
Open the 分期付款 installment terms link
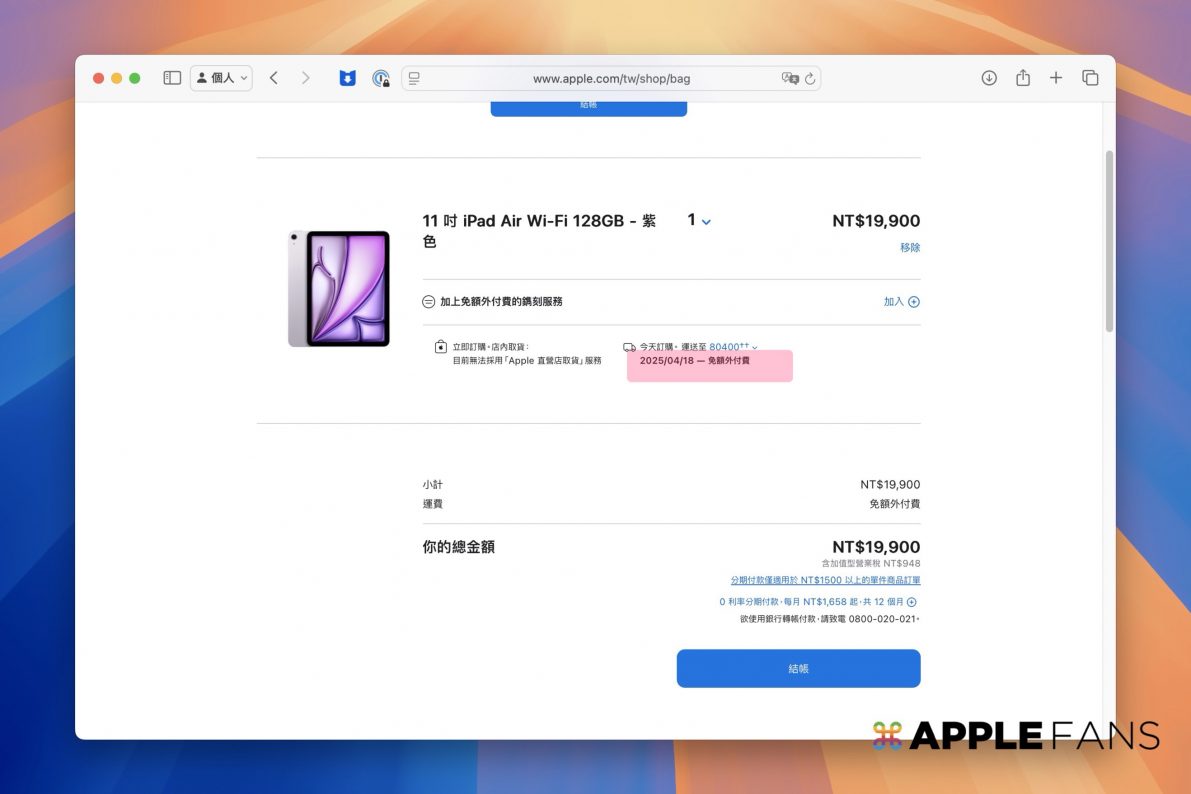(825, 580)
